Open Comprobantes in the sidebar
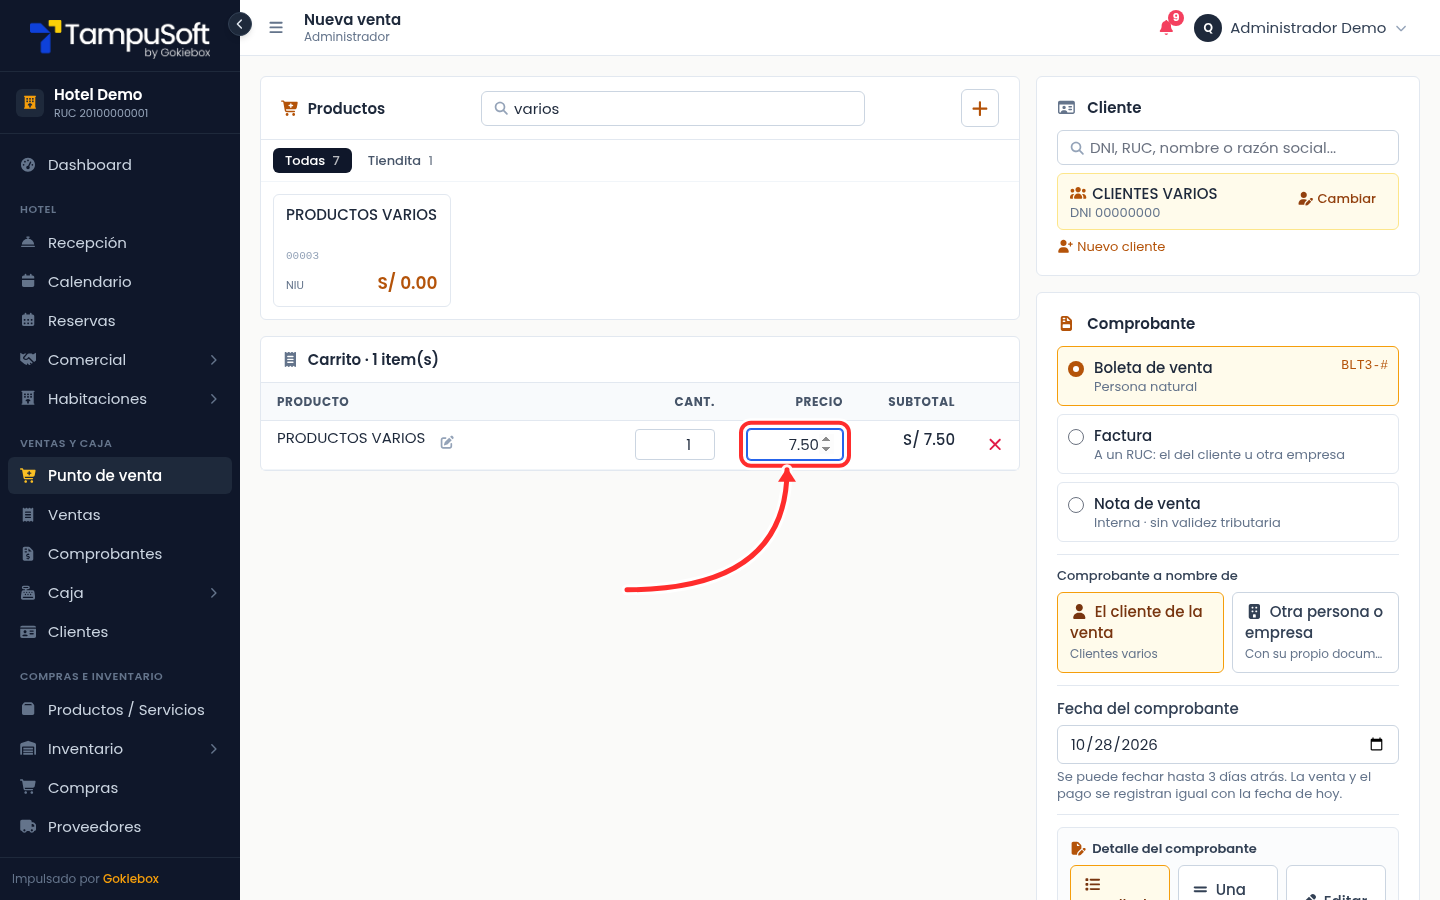The height and width of the screenshot is (900, 1440). coord(120,554)
